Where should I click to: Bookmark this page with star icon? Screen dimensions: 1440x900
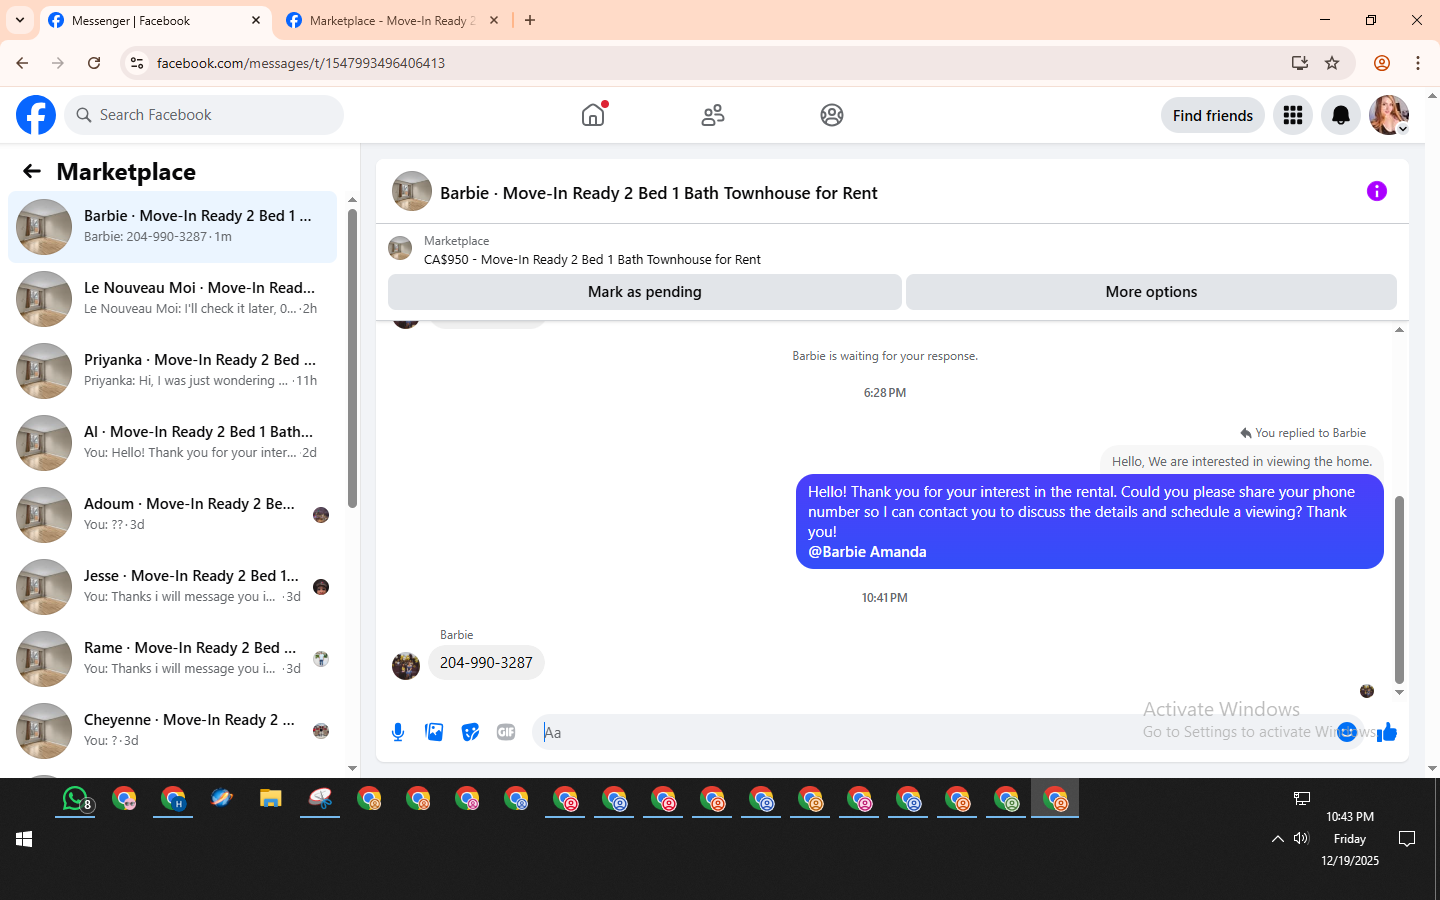click(x=1332, y=63)
